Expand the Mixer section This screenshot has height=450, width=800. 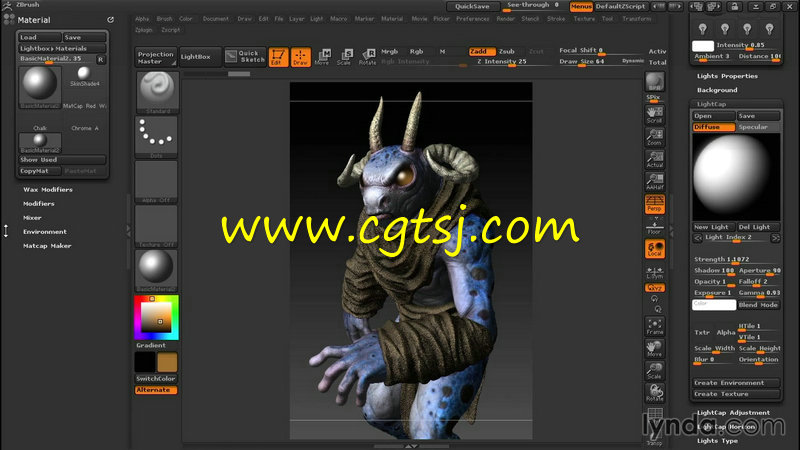(x=32, y=218)
